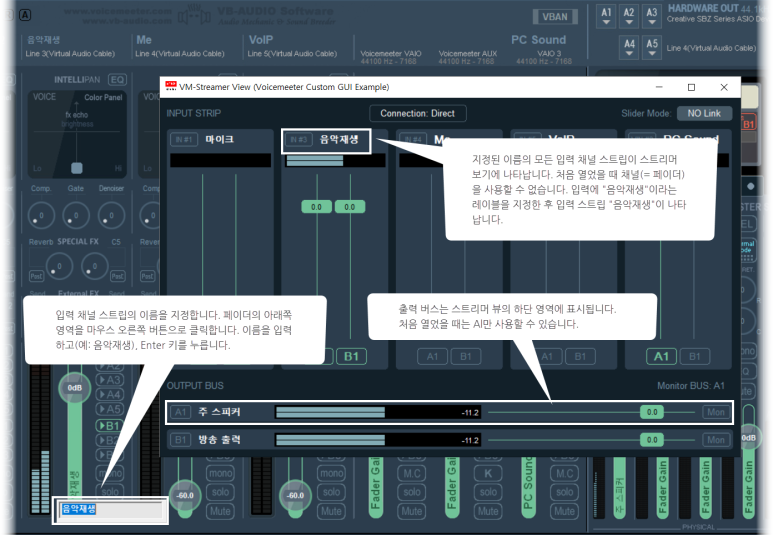Click the 0.0 gain slider of 주 스피커 bus
Screen dimensions: 773x535
click(652, 412)
